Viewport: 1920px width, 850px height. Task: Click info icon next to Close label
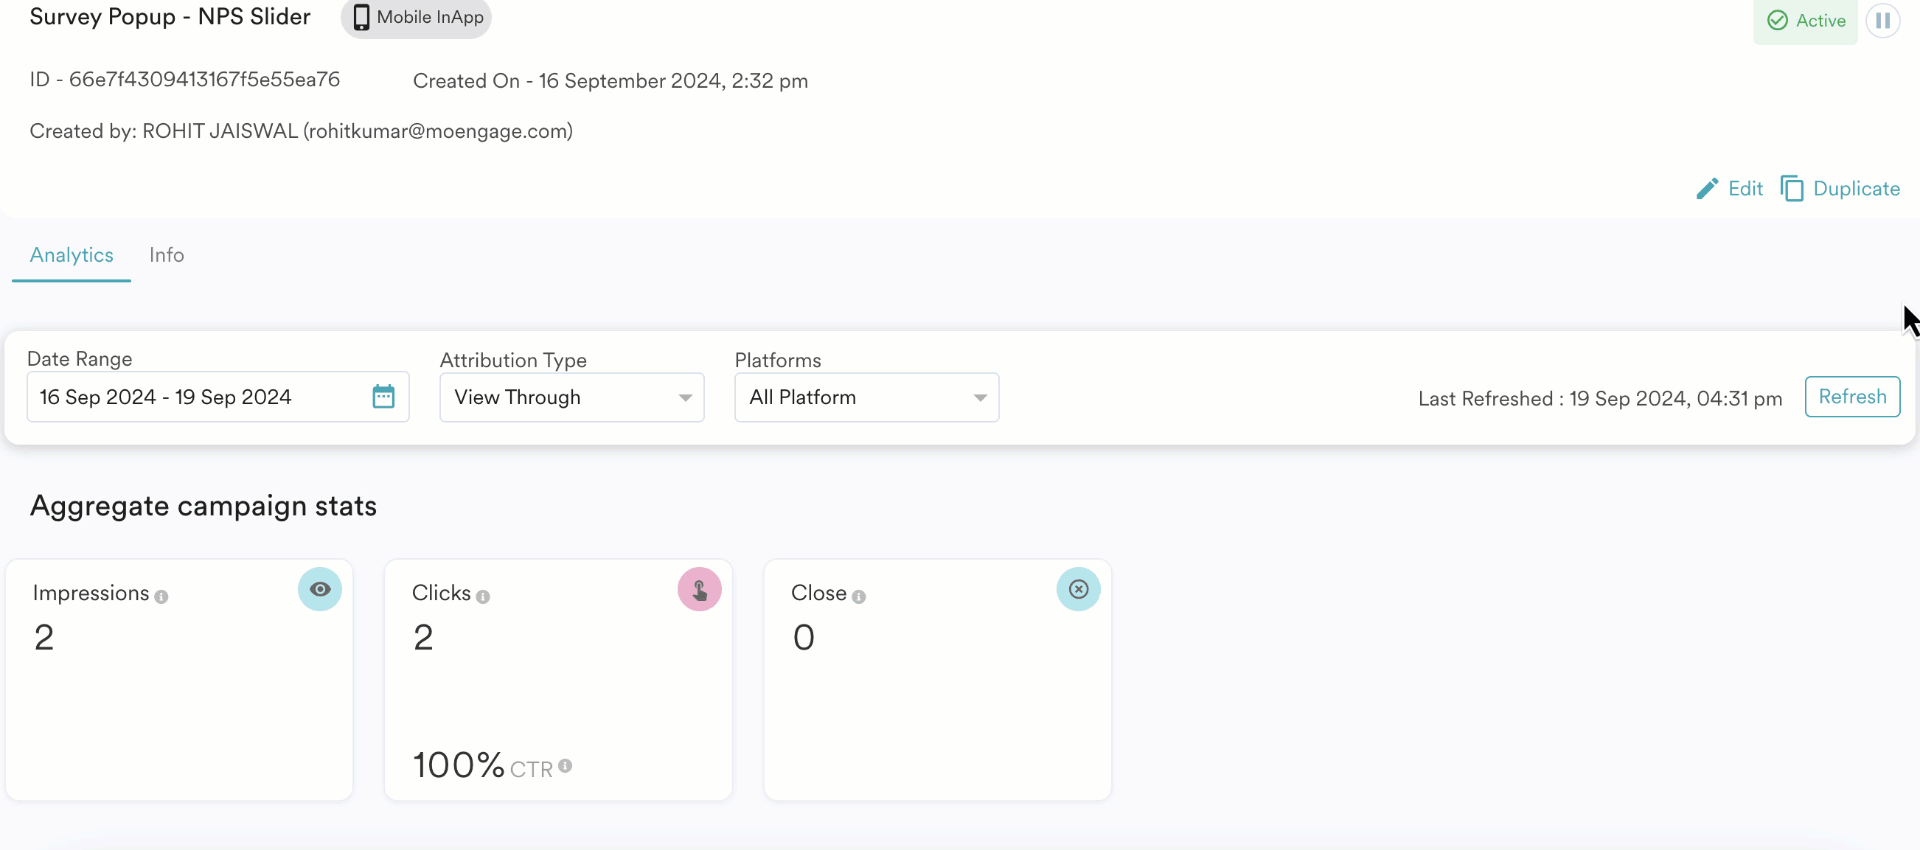coord(859,596)
